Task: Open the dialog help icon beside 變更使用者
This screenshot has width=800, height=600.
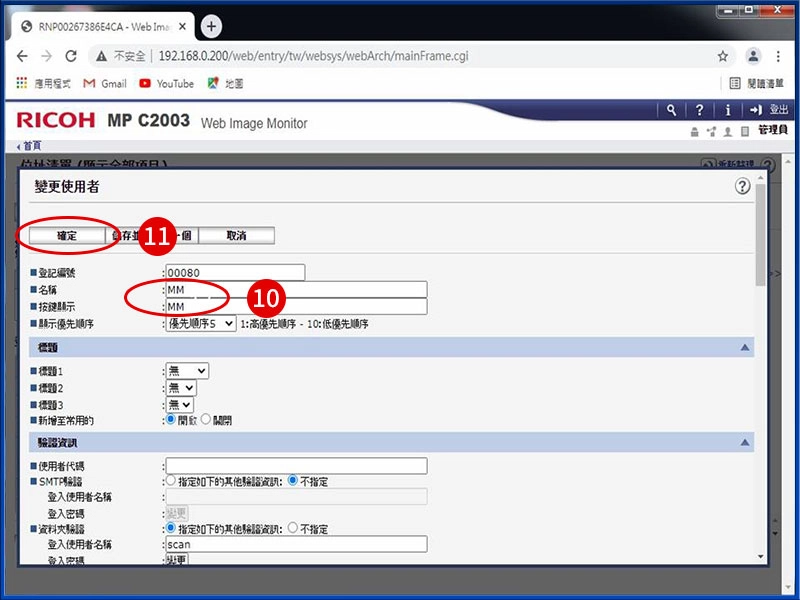Action: pos(742,186)
